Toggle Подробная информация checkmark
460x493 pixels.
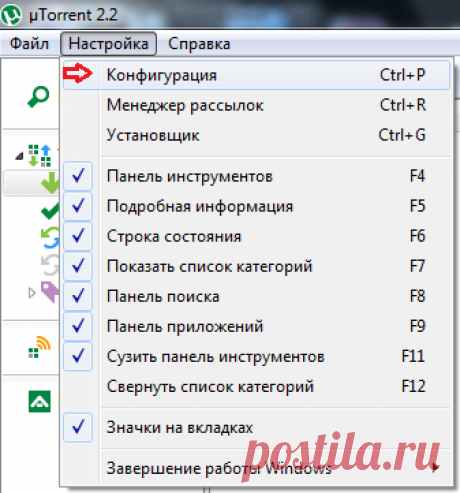78,206
